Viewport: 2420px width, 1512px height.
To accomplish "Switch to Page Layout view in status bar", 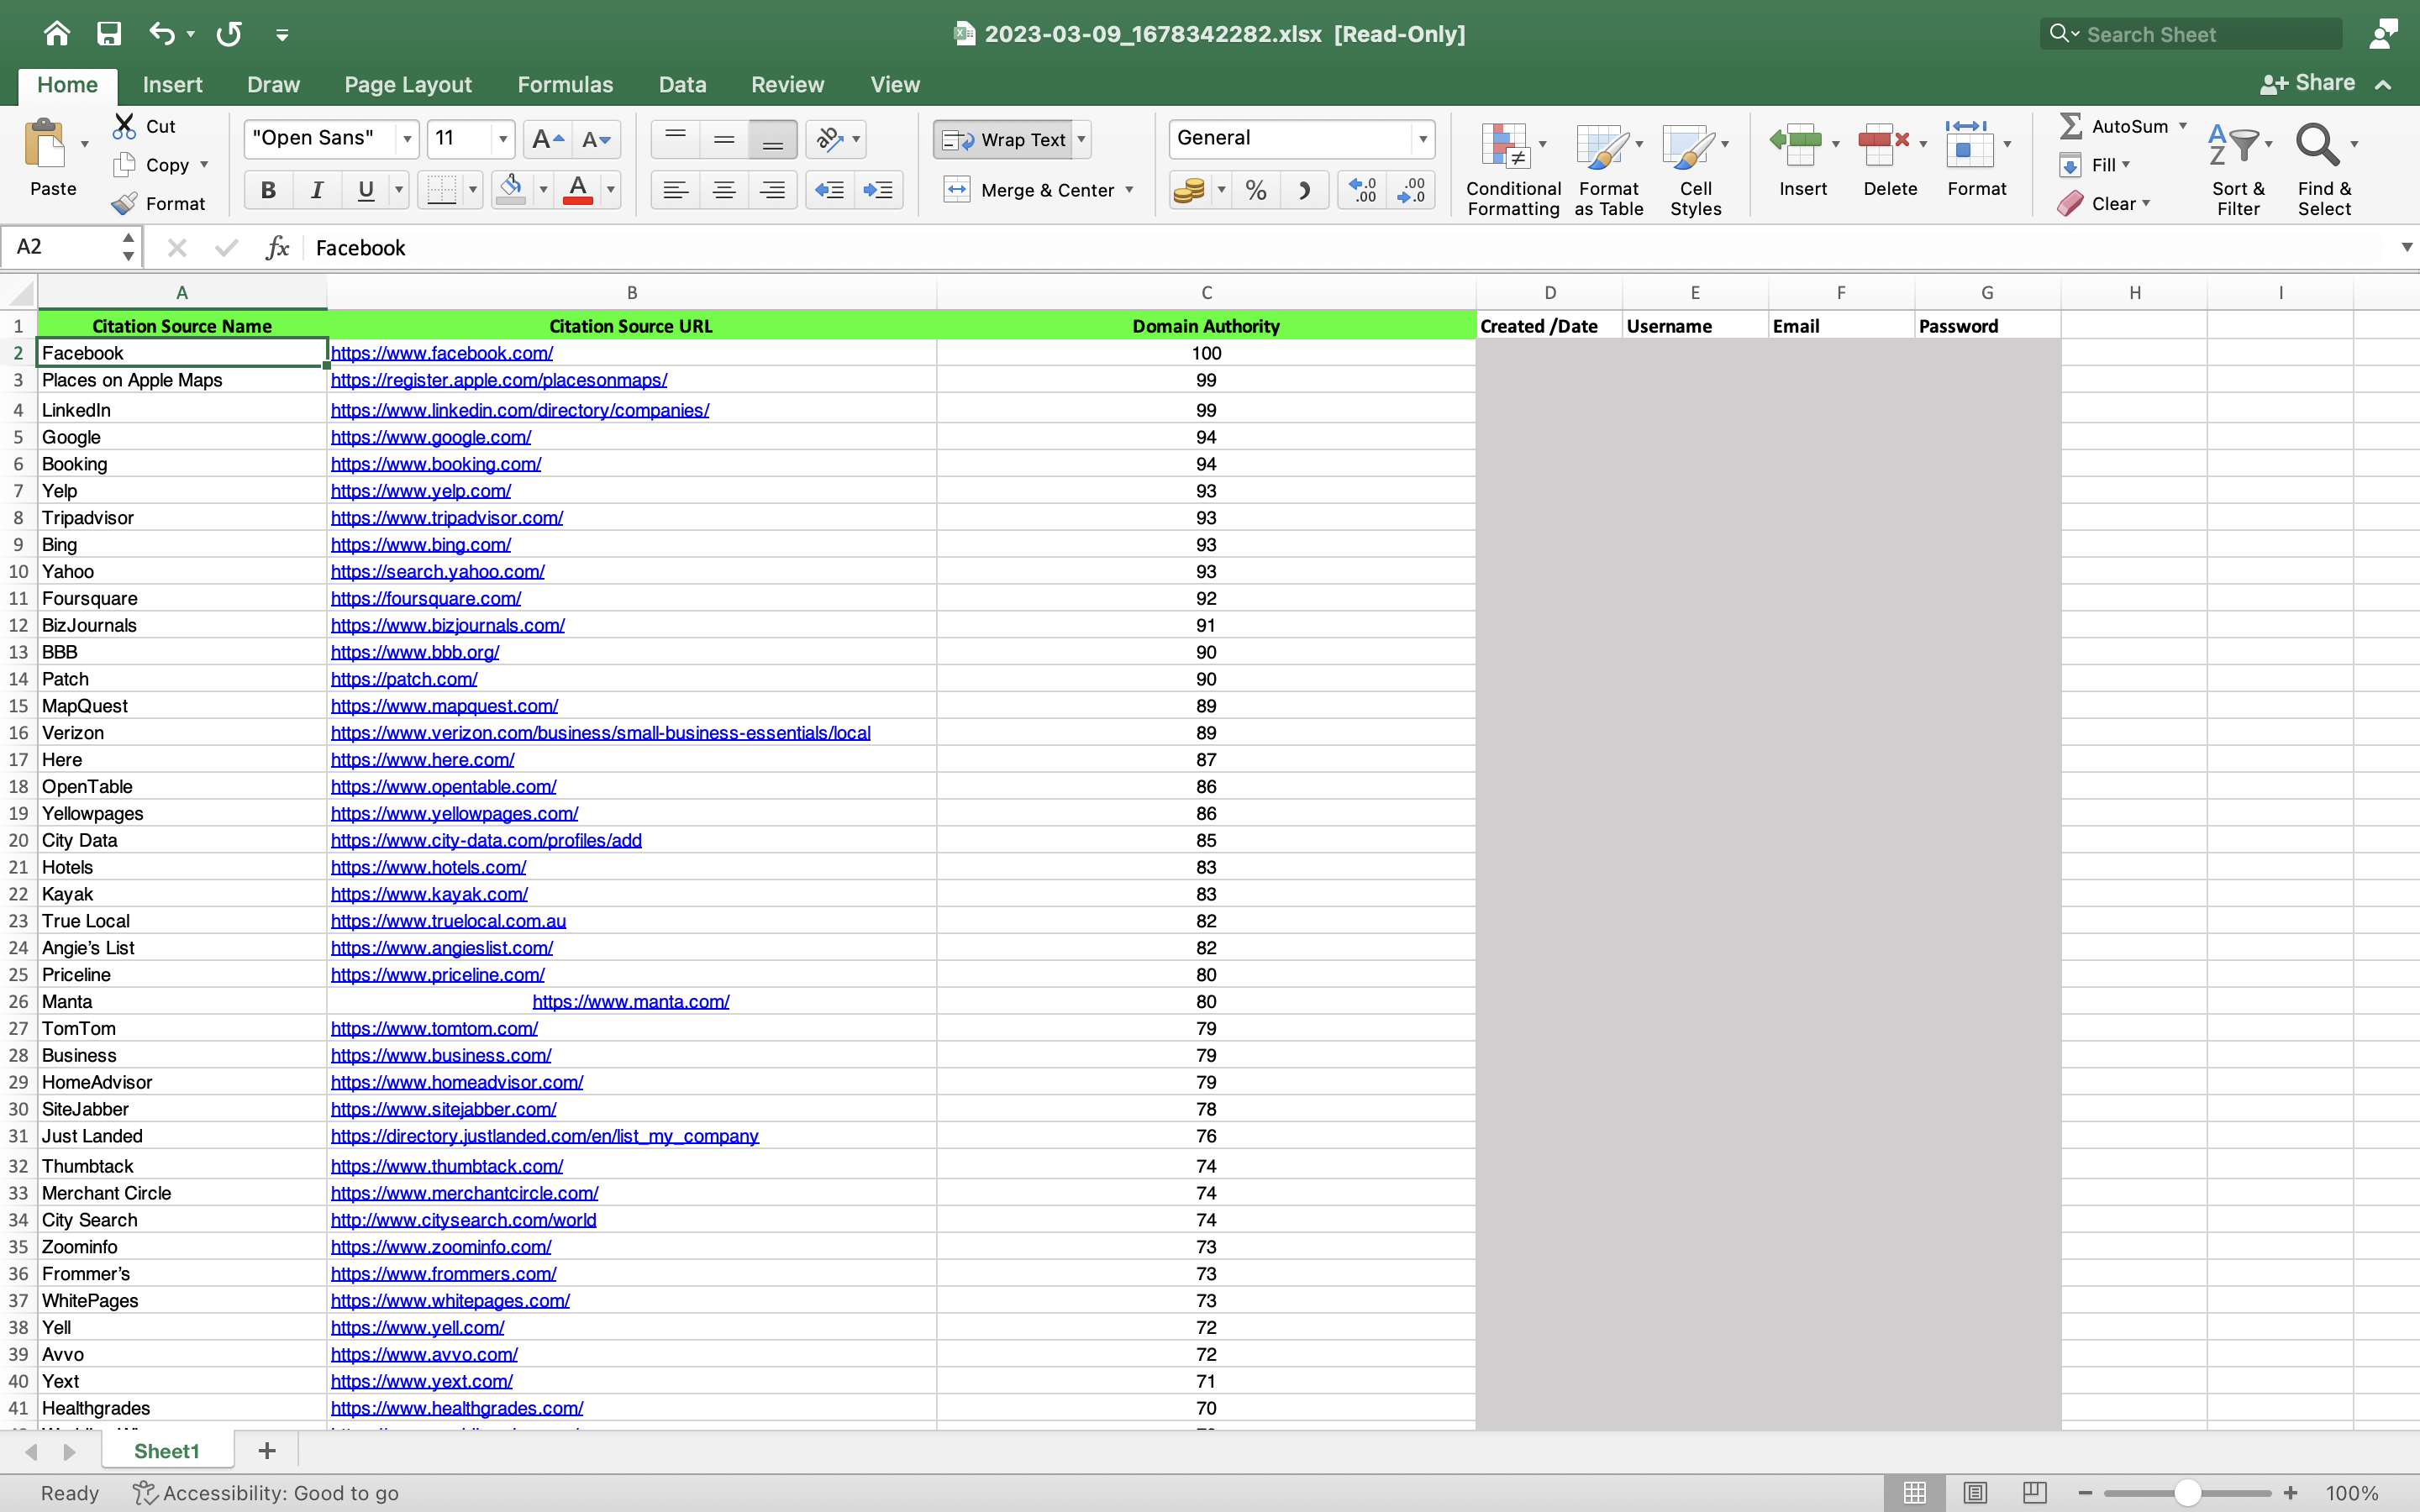I will click(x=1974, y=1492).
